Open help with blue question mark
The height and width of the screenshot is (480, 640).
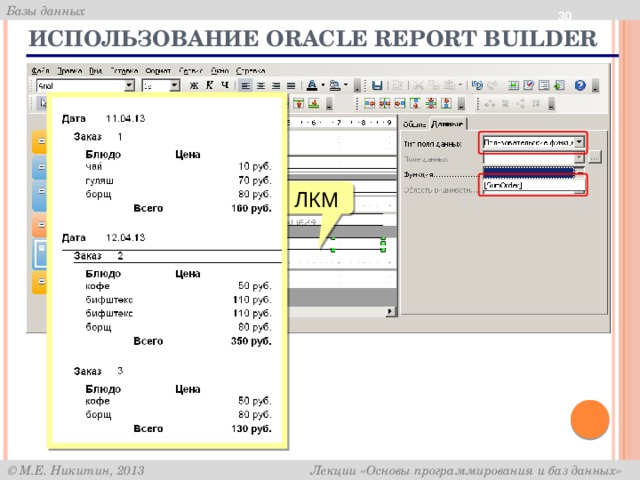point(580,85)
